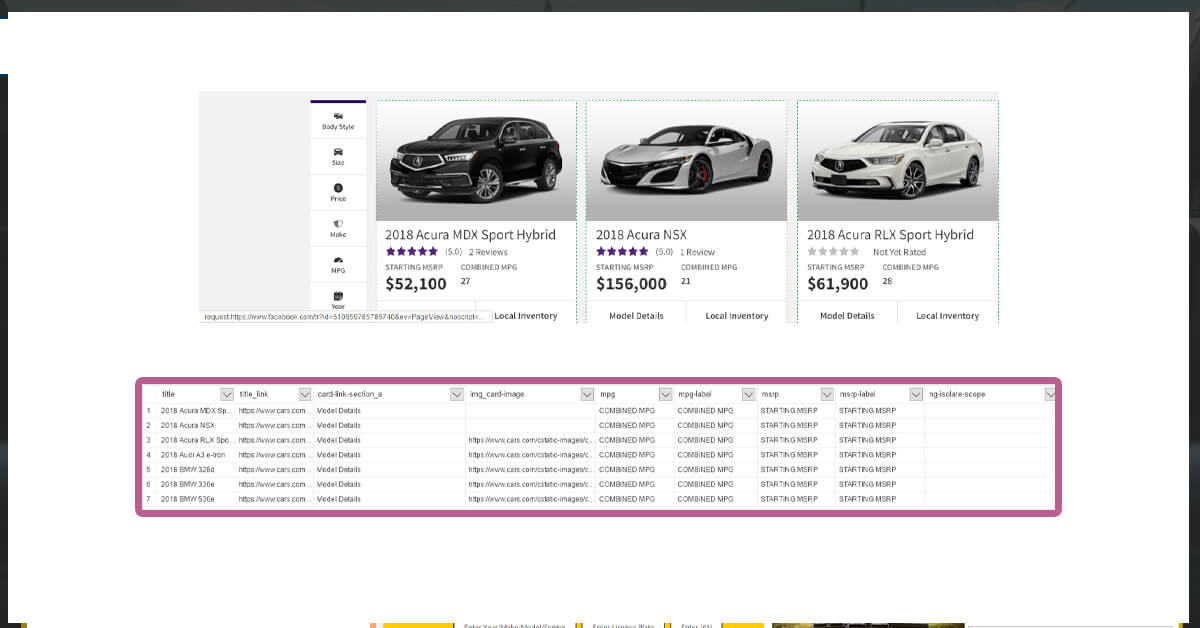The height and width of the screenshot is (628, 1200).
Task: Click the $61,900 starting MSRP price
Action: coord(838,284)
